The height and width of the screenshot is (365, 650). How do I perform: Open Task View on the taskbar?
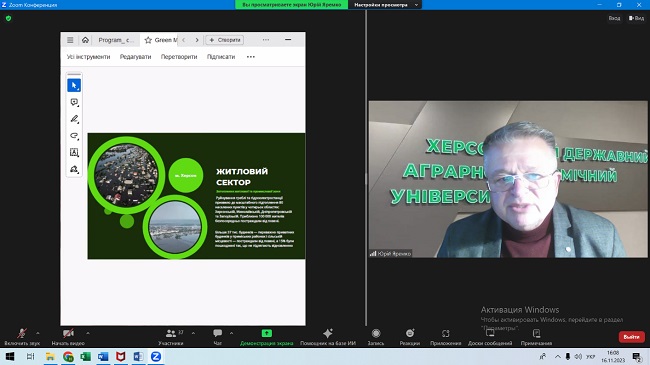coord(30,356)
